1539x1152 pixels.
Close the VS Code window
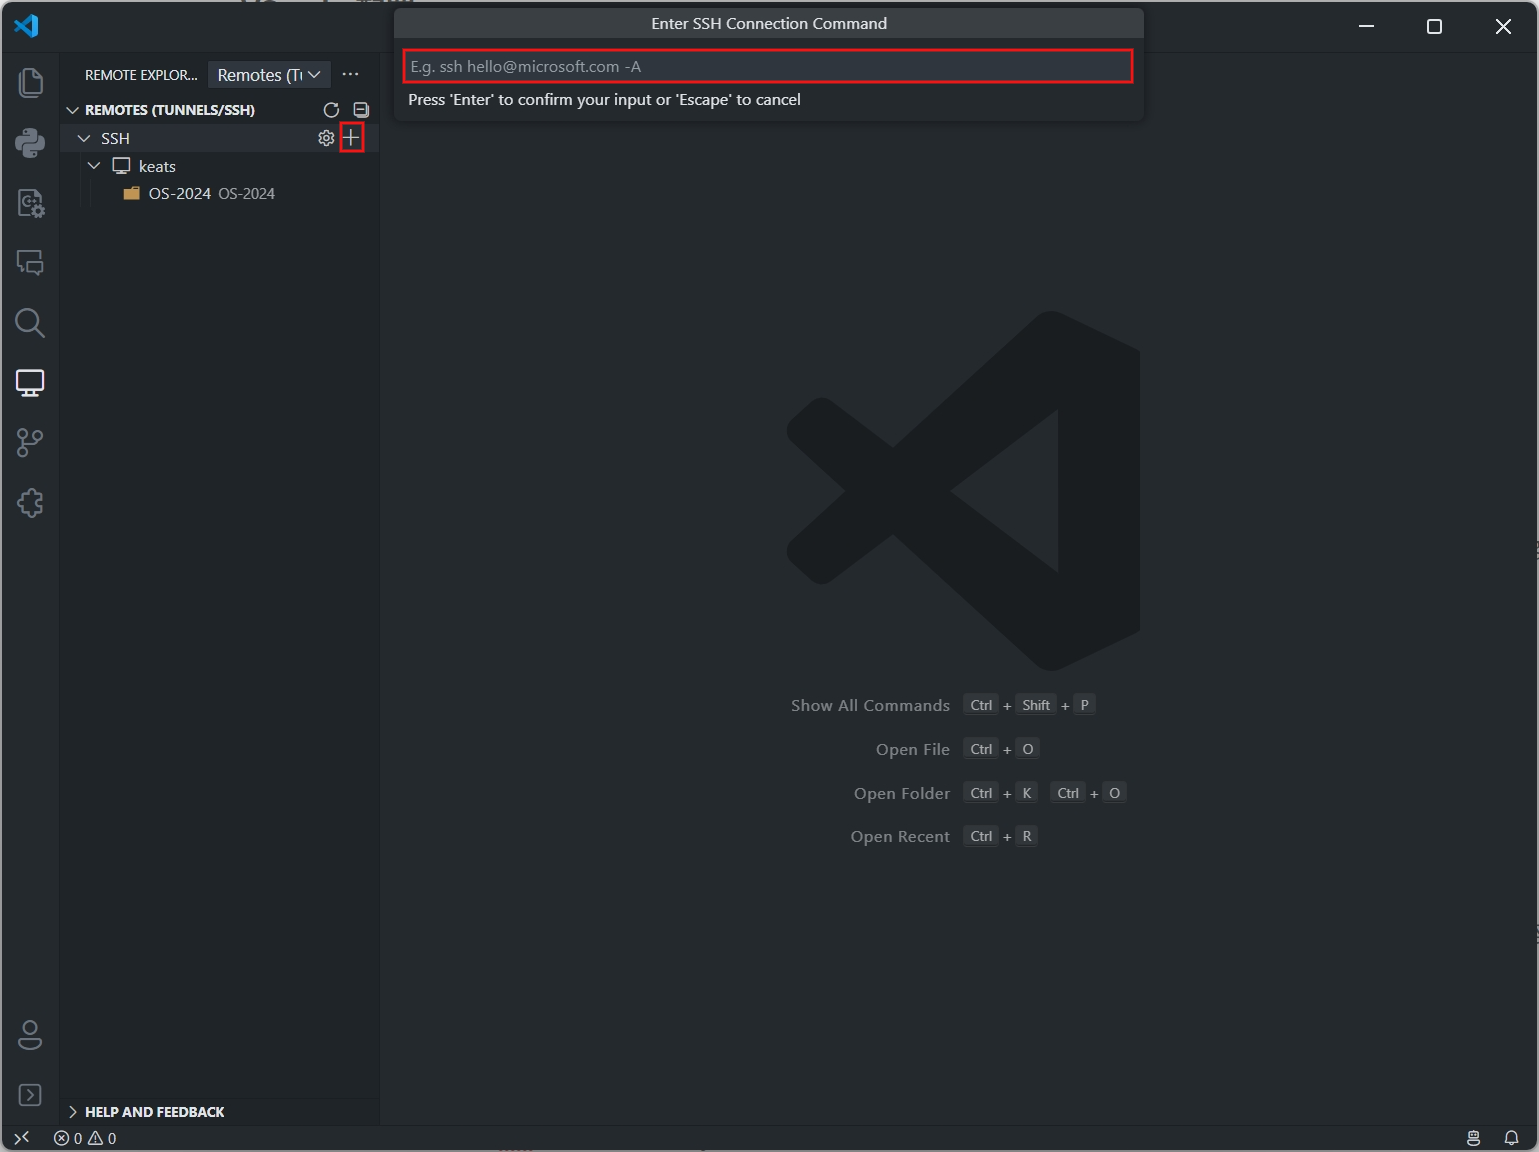pyautogui.click(x=1503, y=26)
